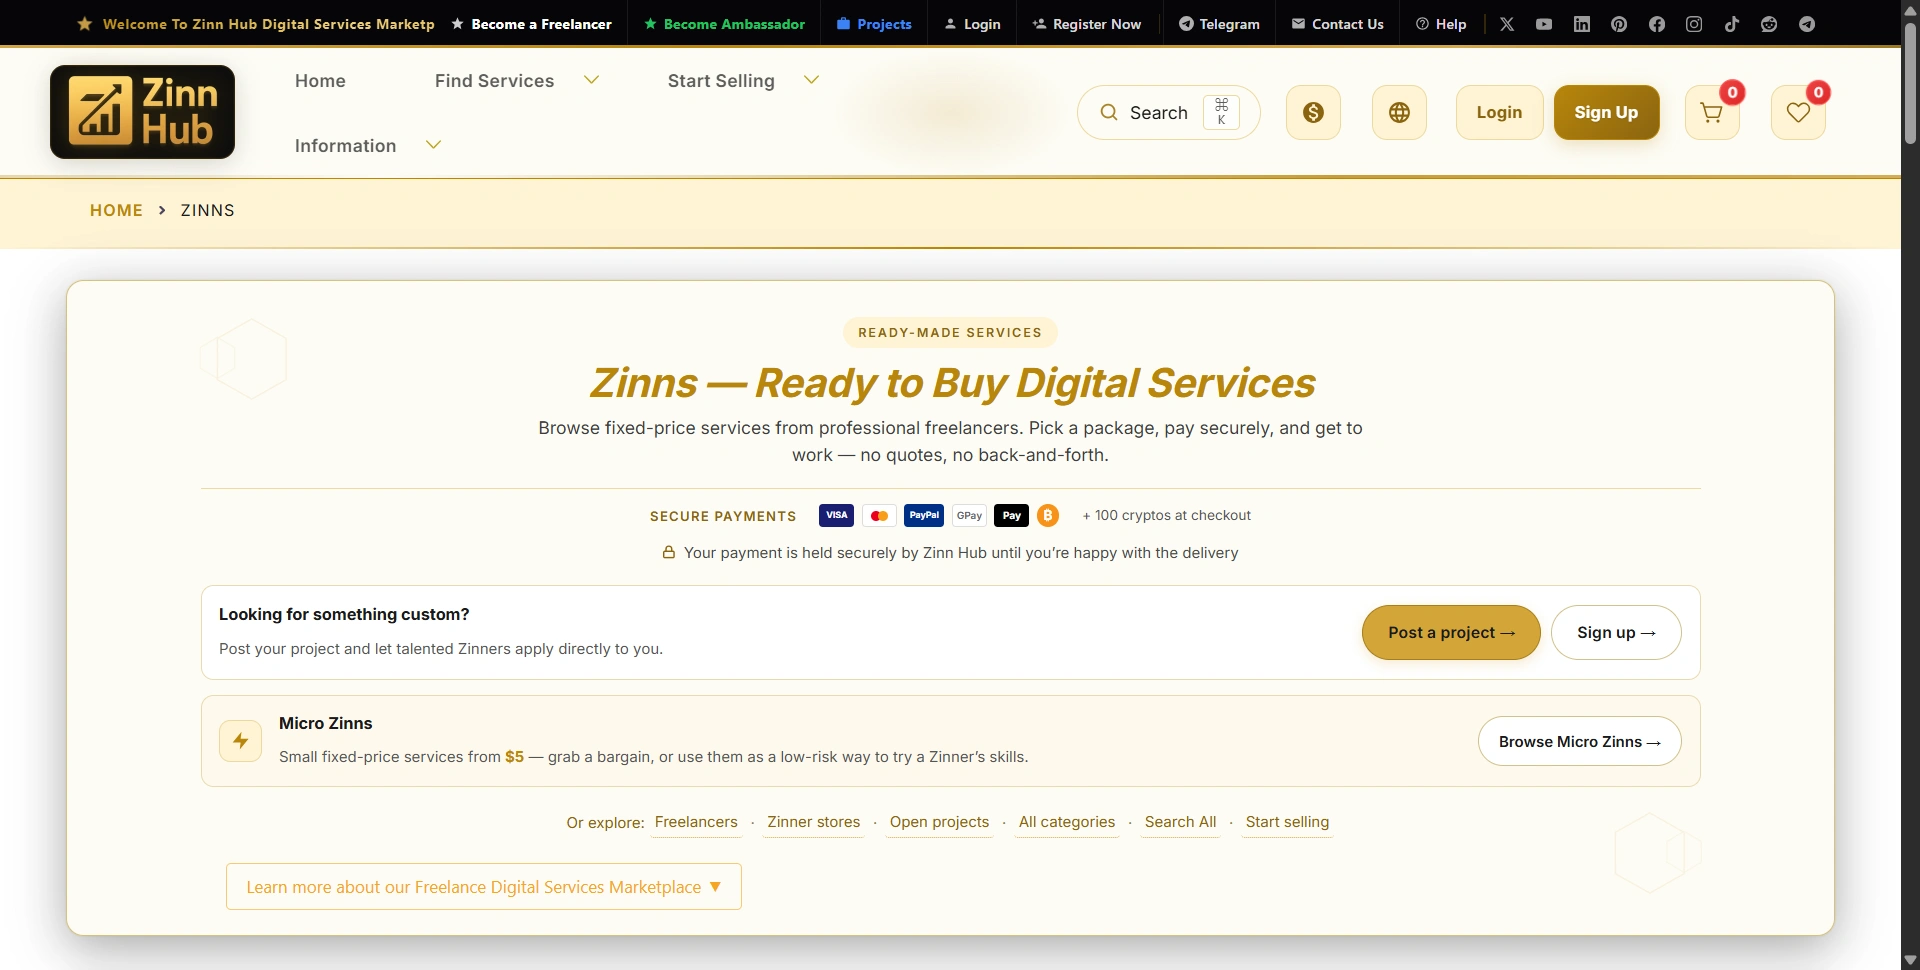1920x970 pixels.
Task: Expand the Find Services menu chevron
Action: [591, 80]
